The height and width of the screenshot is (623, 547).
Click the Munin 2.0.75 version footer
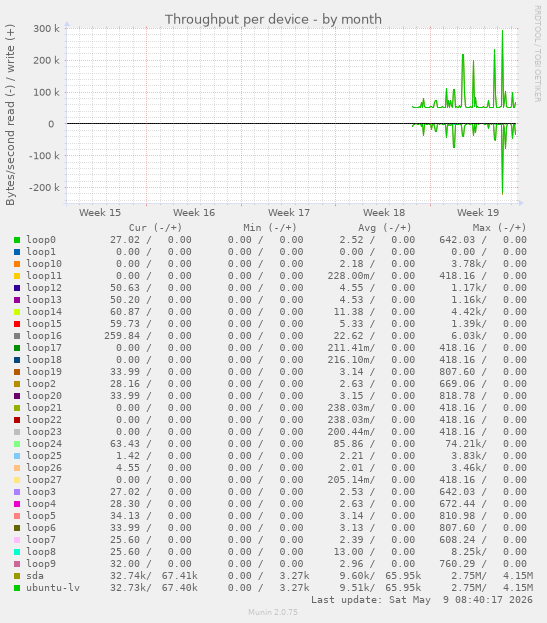(x=273, y=612)
